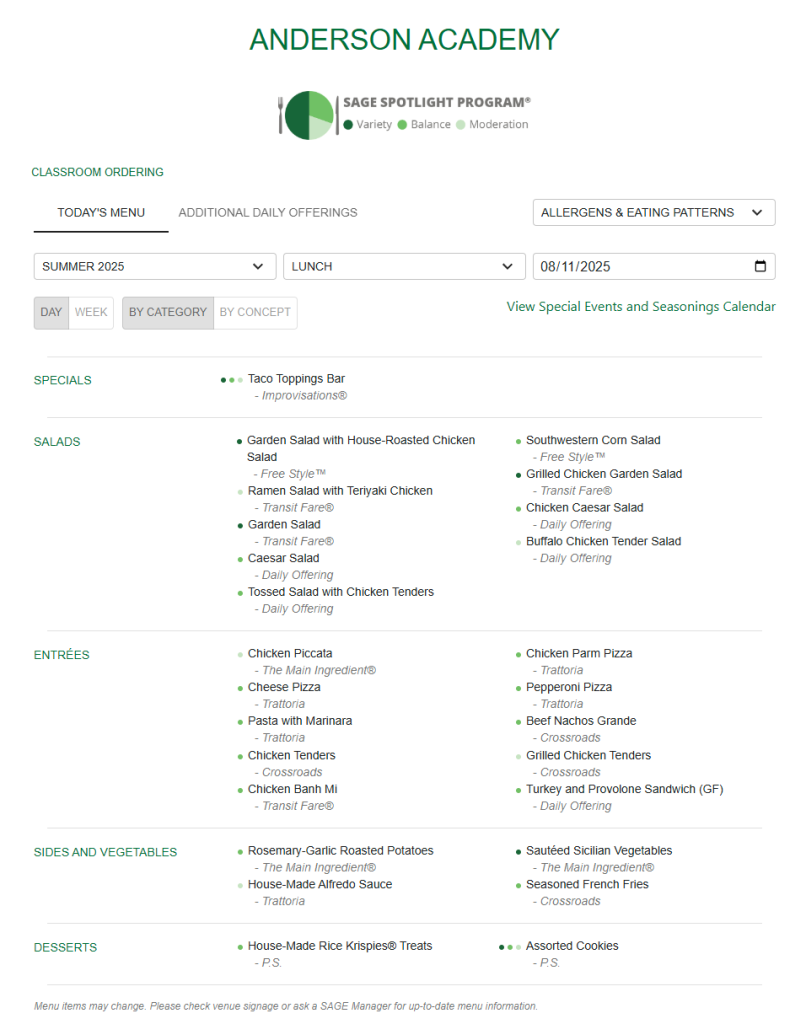Click the ENTRÉES category heading
The width and height of the screenshot is (806, 1024).
click(61, 654)
